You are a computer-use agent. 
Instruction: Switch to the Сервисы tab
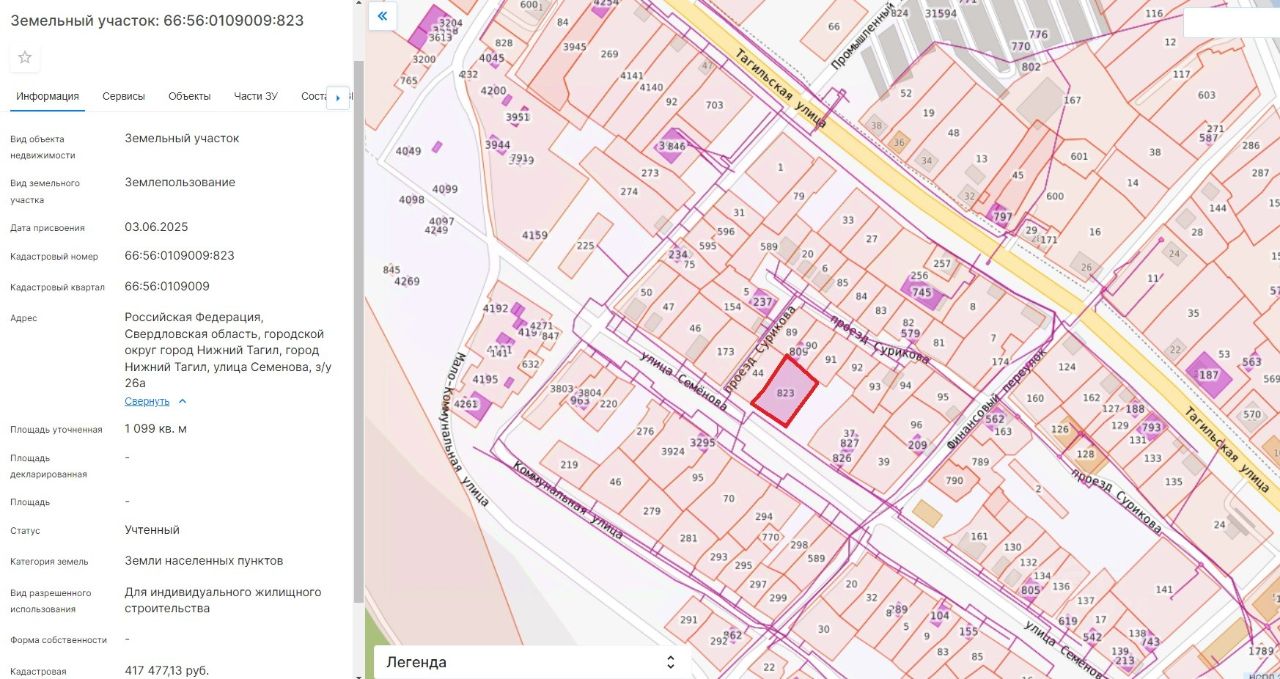123,96
